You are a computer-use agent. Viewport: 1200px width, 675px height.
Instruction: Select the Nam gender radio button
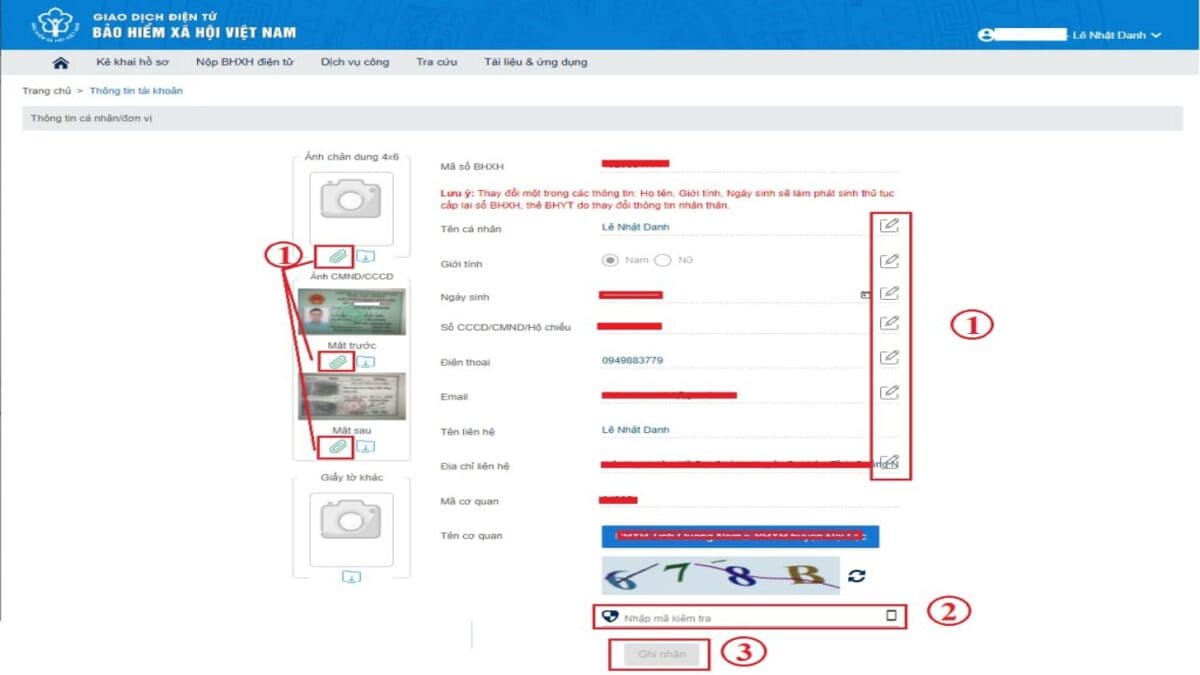pyautogui.click(x=610, y=259)
